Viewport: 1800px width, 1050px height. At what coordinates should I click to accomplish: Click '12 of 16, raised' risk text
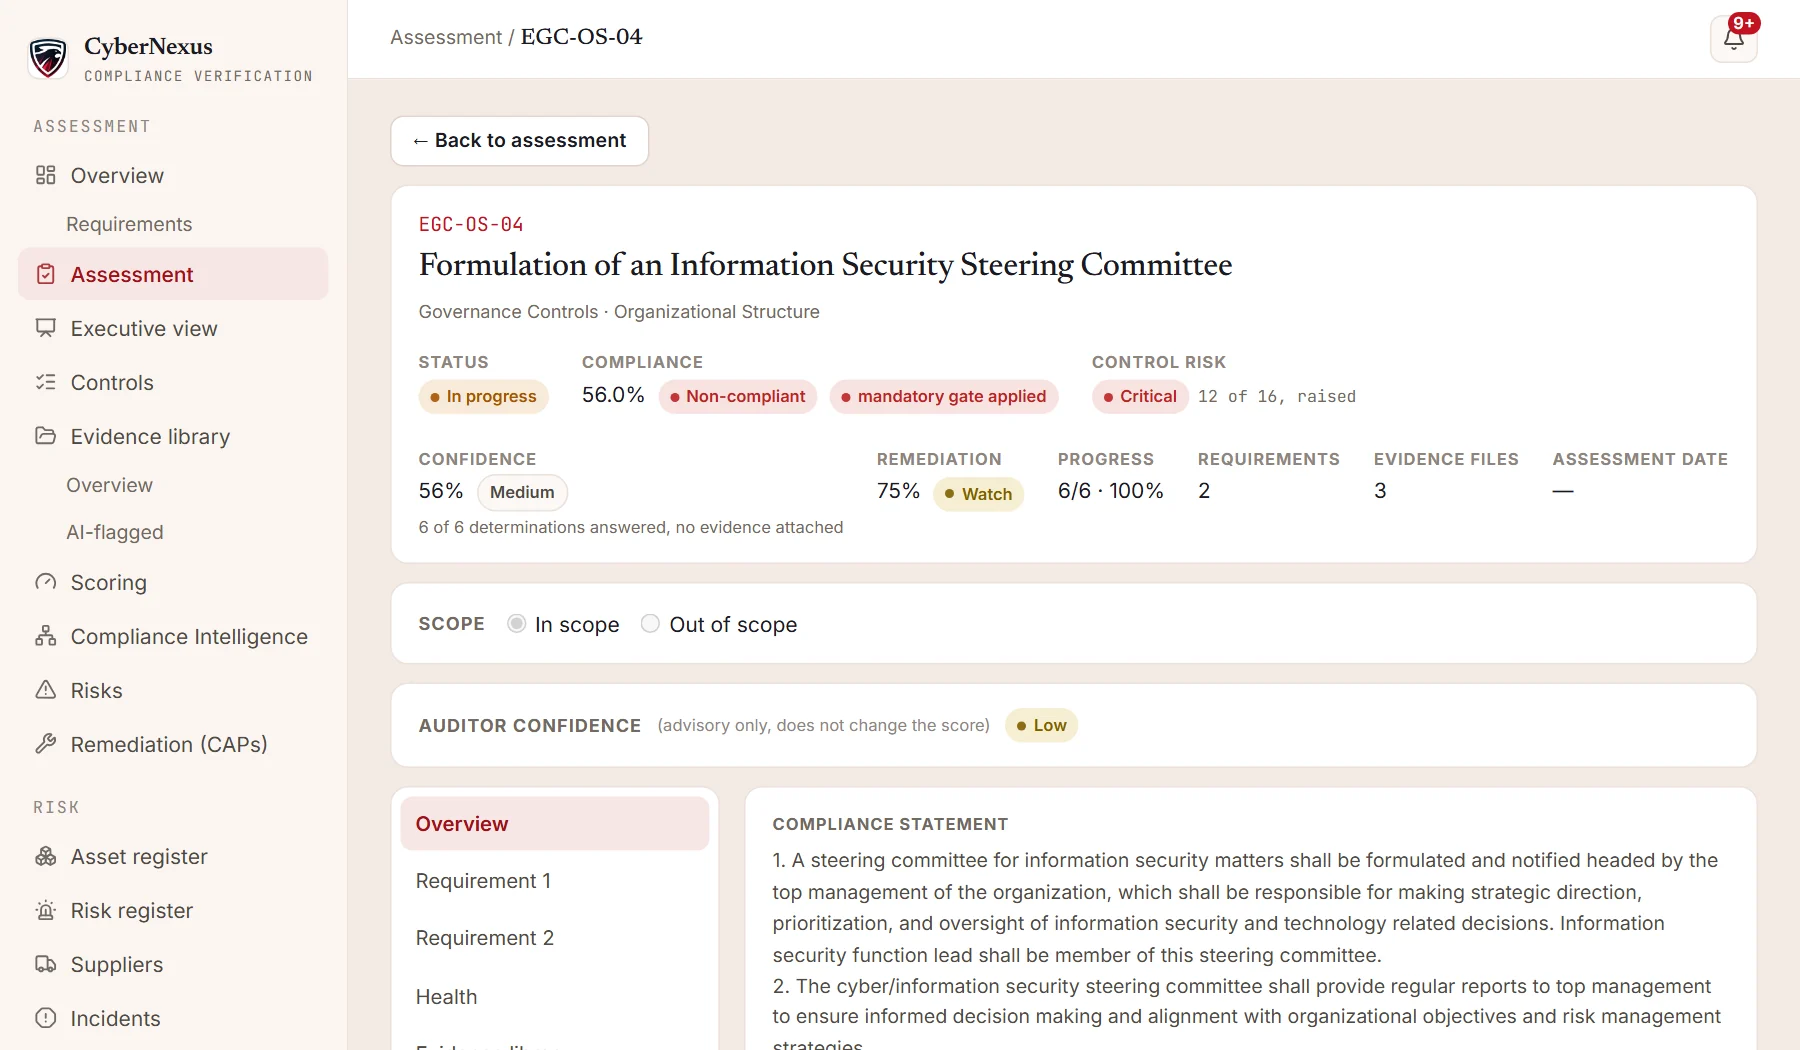tap(1277, 397)
